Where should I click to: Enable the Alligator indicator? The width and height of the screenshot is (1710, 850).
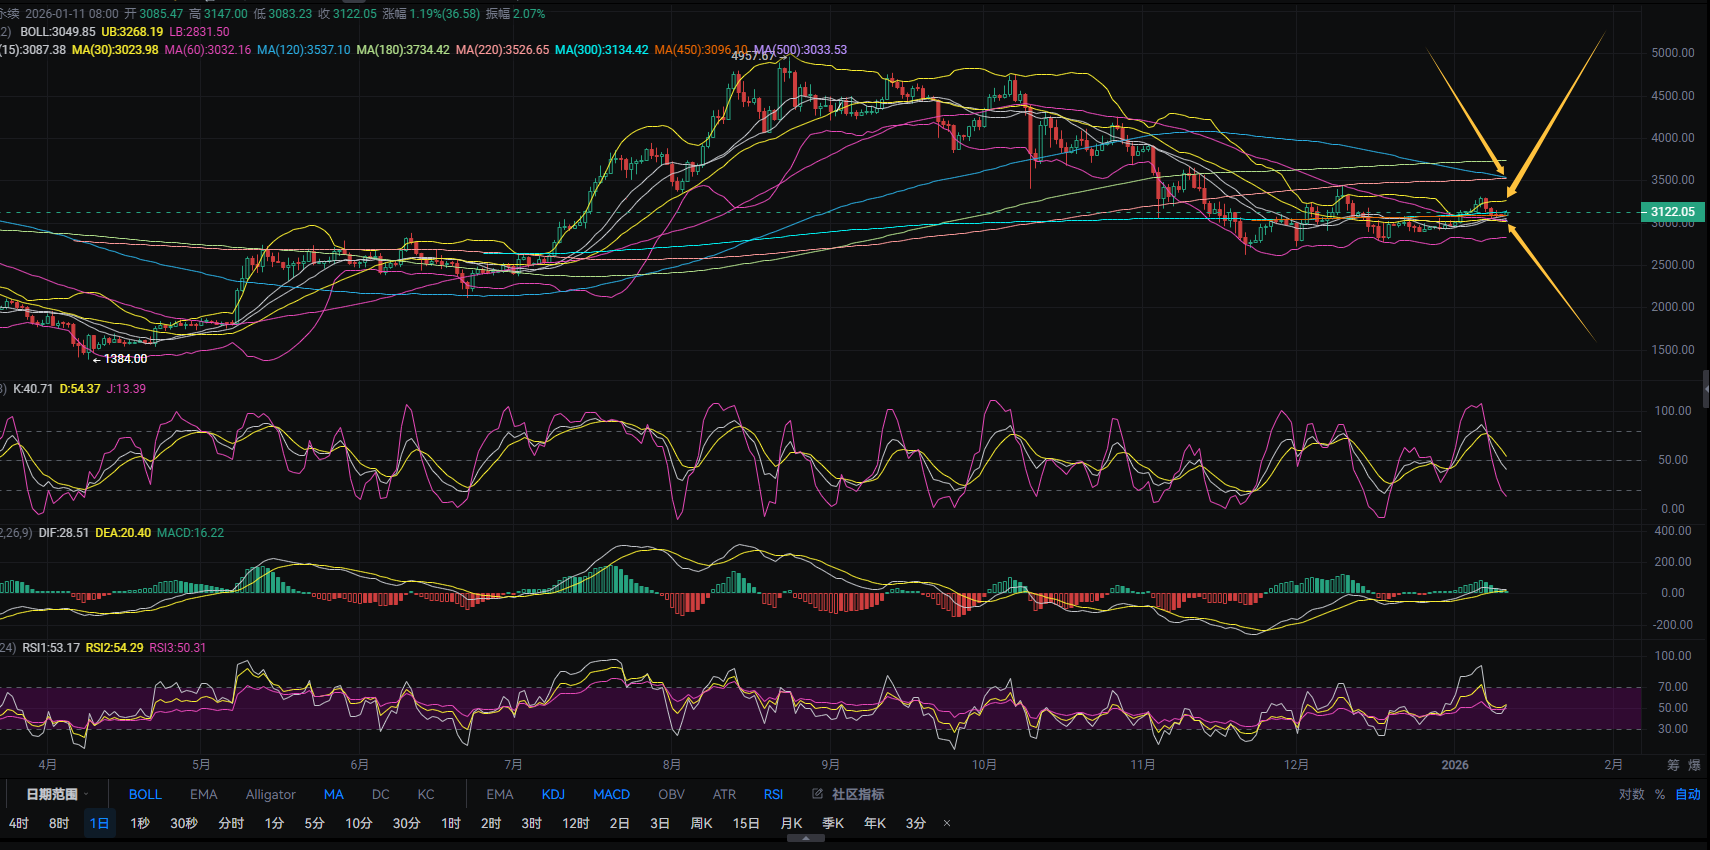point(270,794)
